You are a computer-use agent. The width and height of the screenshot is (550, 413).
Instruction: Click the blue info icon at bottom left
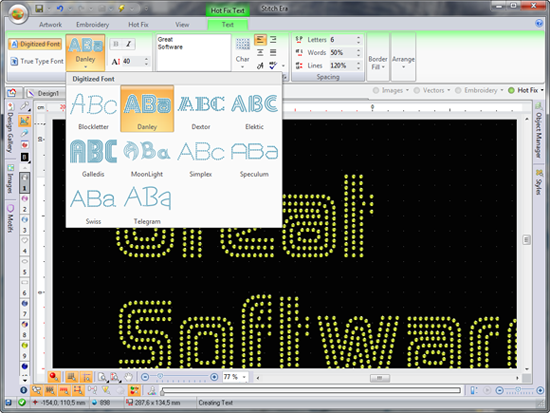[23, 390]
